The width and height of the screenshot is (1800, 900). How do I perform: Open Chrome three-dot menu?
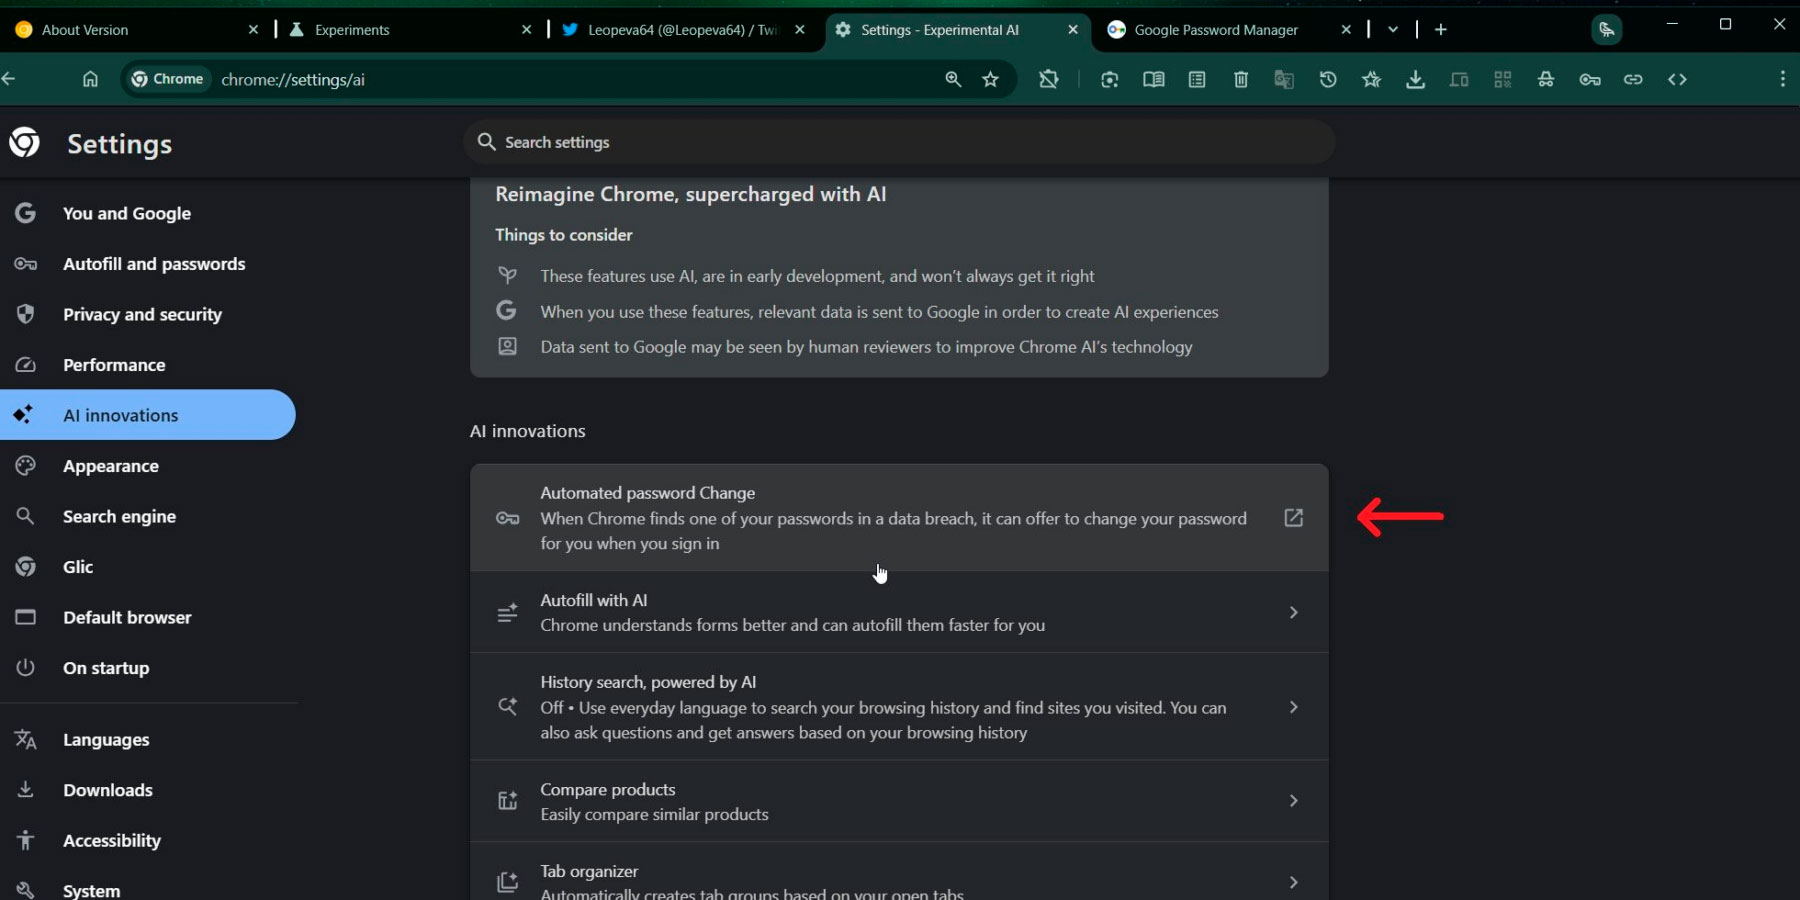1782,79
